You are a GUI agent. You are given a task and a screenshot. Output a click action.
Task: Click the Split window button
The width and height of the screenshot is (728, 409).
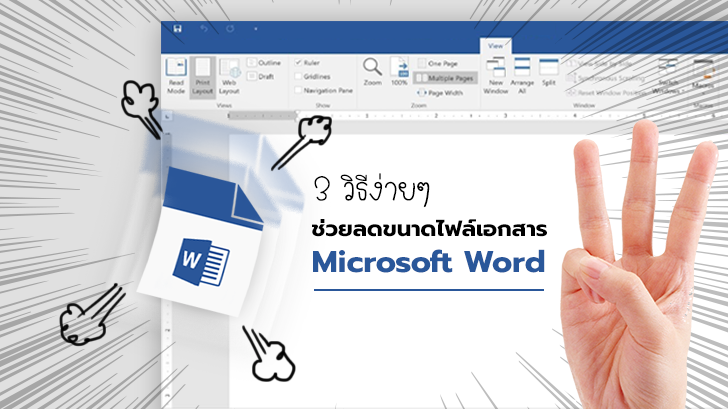point(548,72)
